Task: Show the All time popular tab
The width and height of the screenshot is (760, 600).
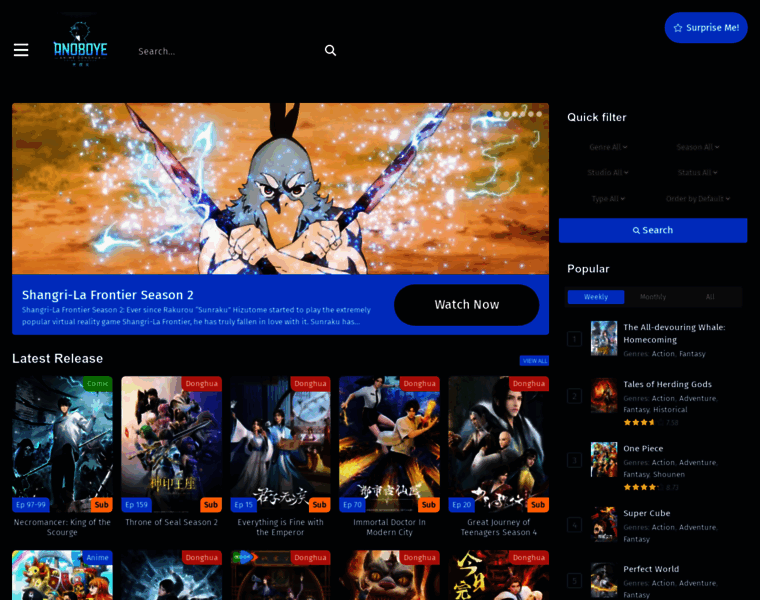Action: (710, 297)
